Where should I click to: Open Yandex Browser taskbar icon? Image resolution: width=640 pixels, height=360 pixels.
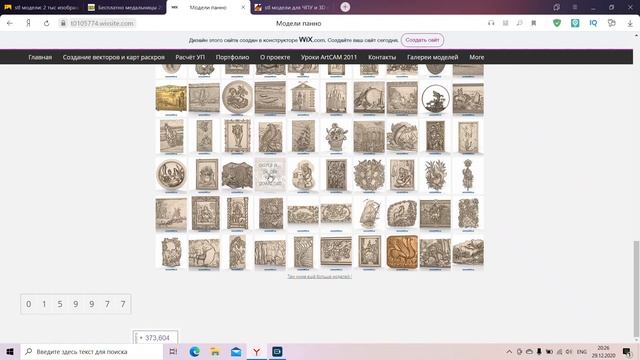coord(256,351)
